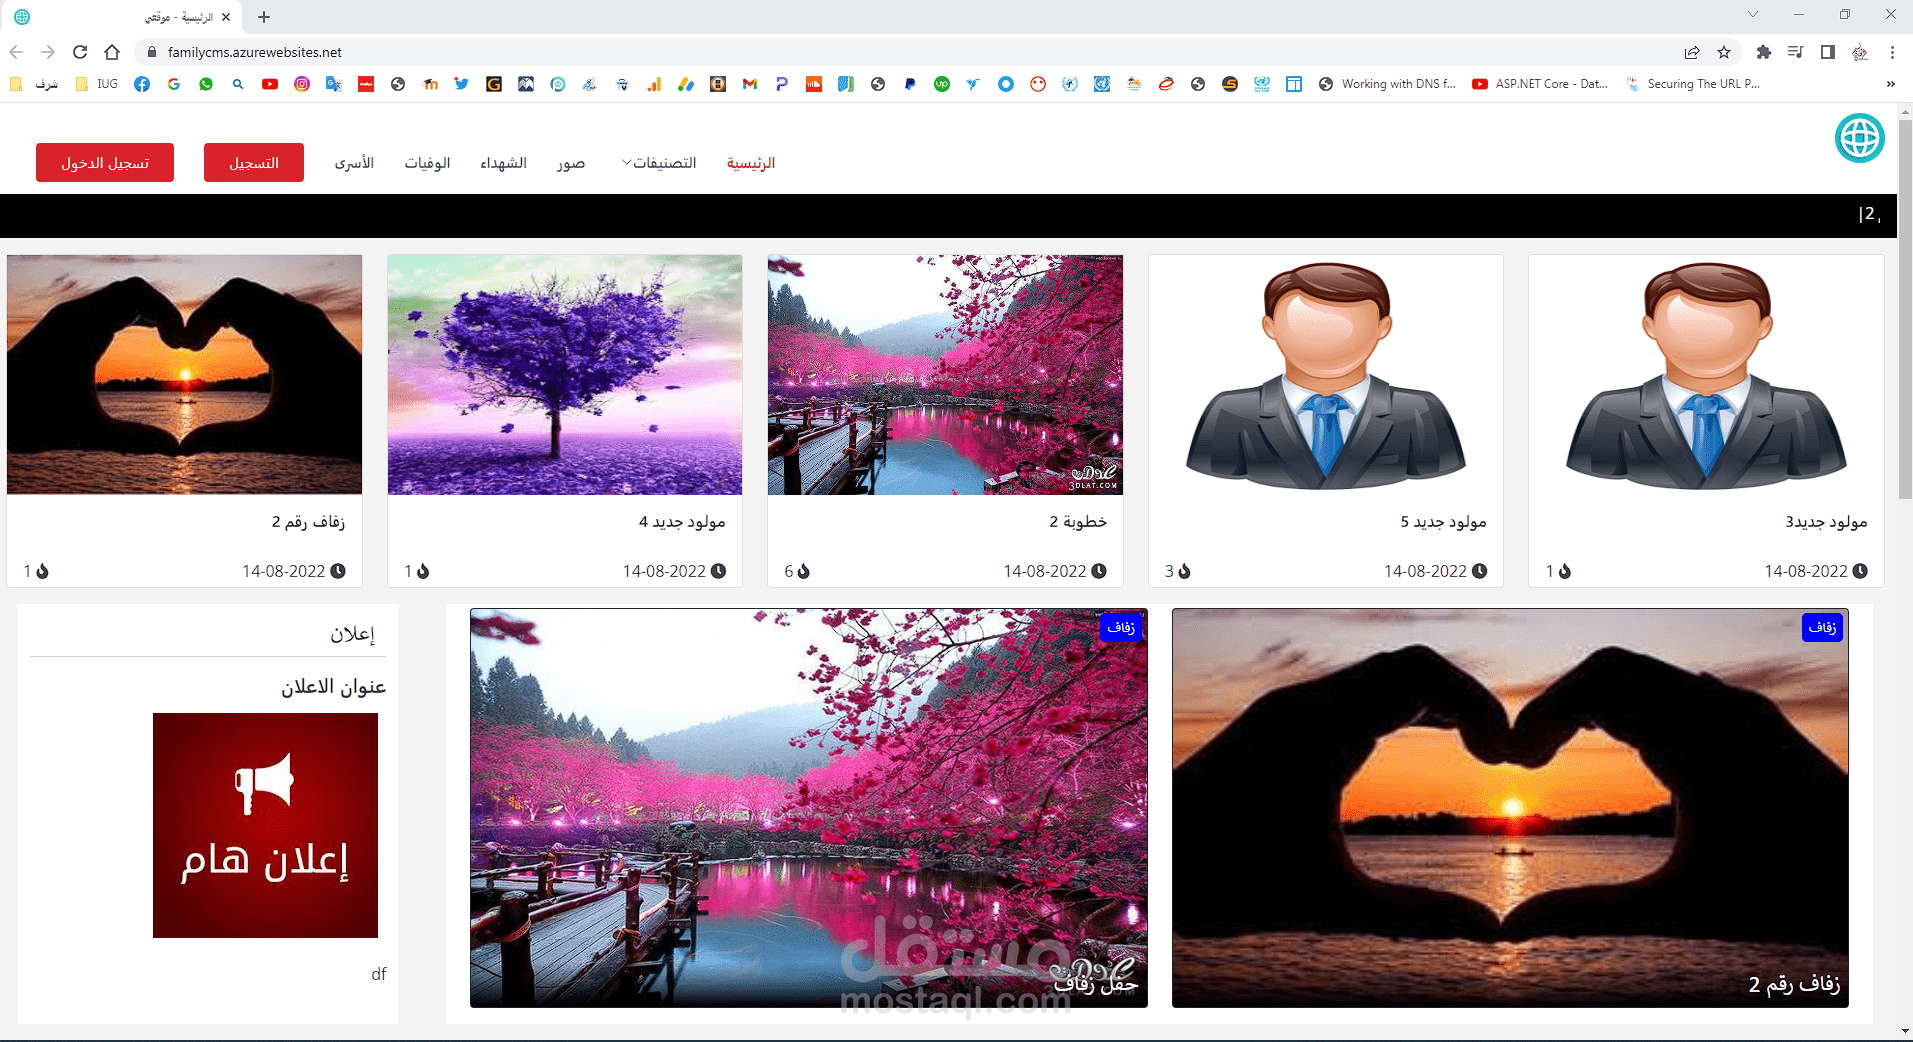Open the Chrome three-dot menu

[x=1892, y=52]
